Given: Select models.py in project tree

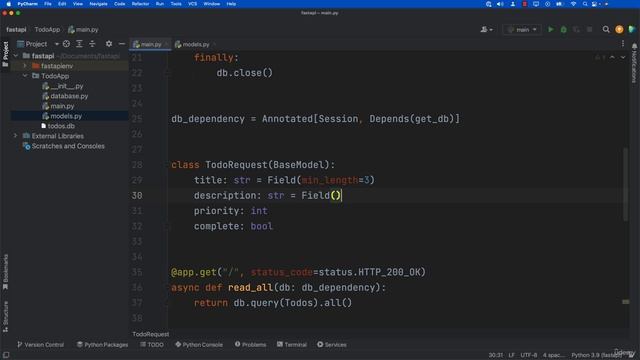Looking at the screenshot, I should point(66,116).
